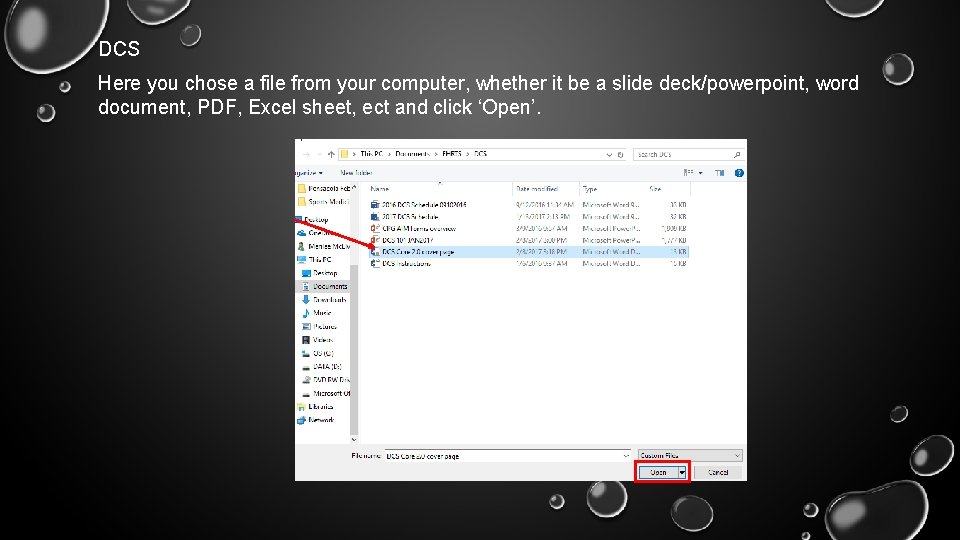Expand the File name history dropdown arrow
This screenshot has height=540, width=960.
click(x=626, y=456)
